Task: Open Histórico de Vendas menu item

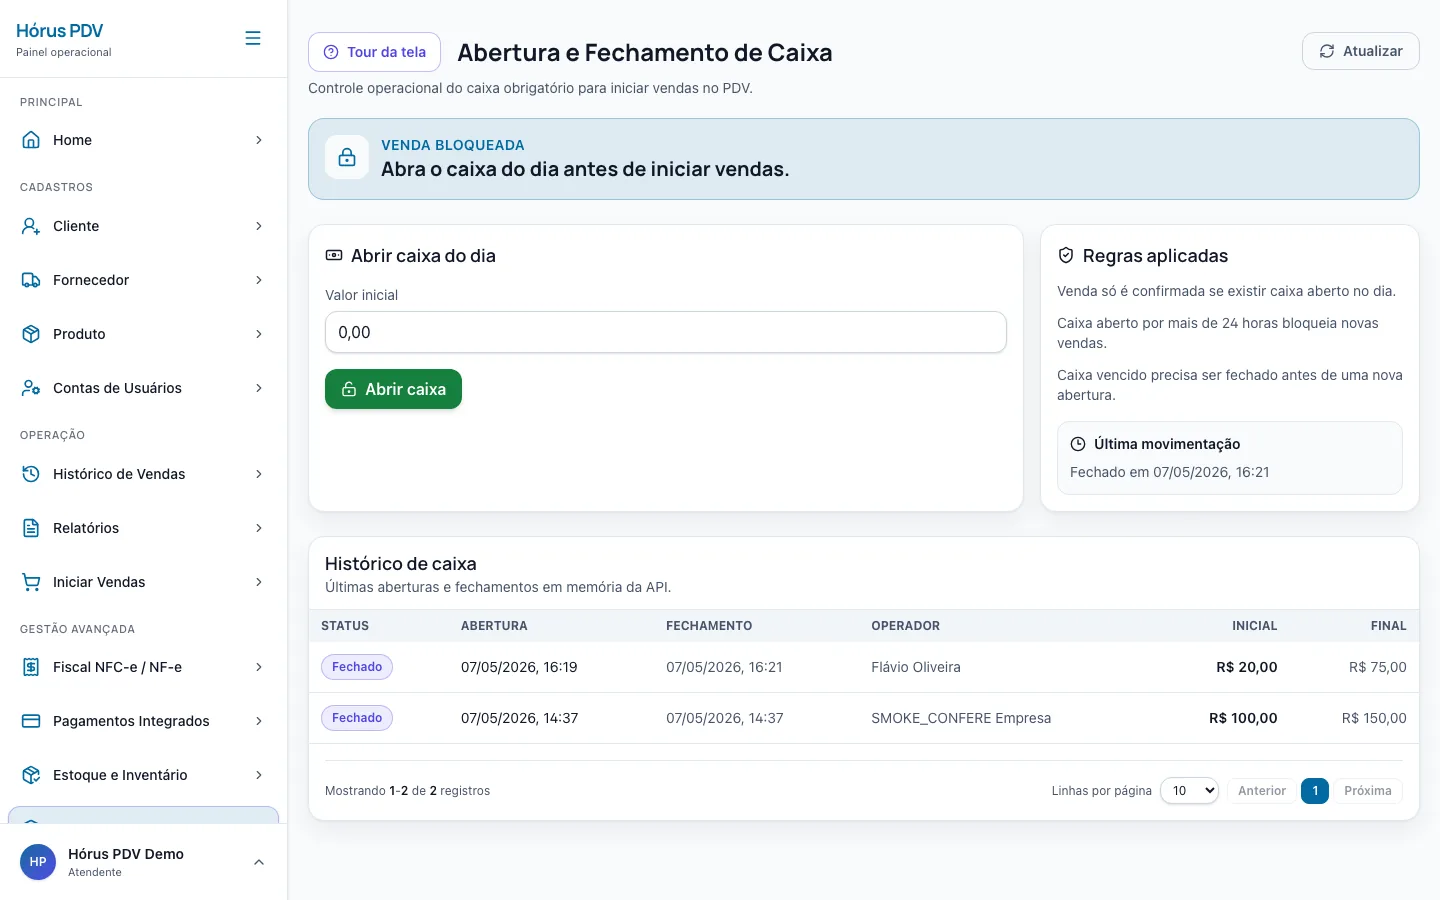Action: coord(143,474)
